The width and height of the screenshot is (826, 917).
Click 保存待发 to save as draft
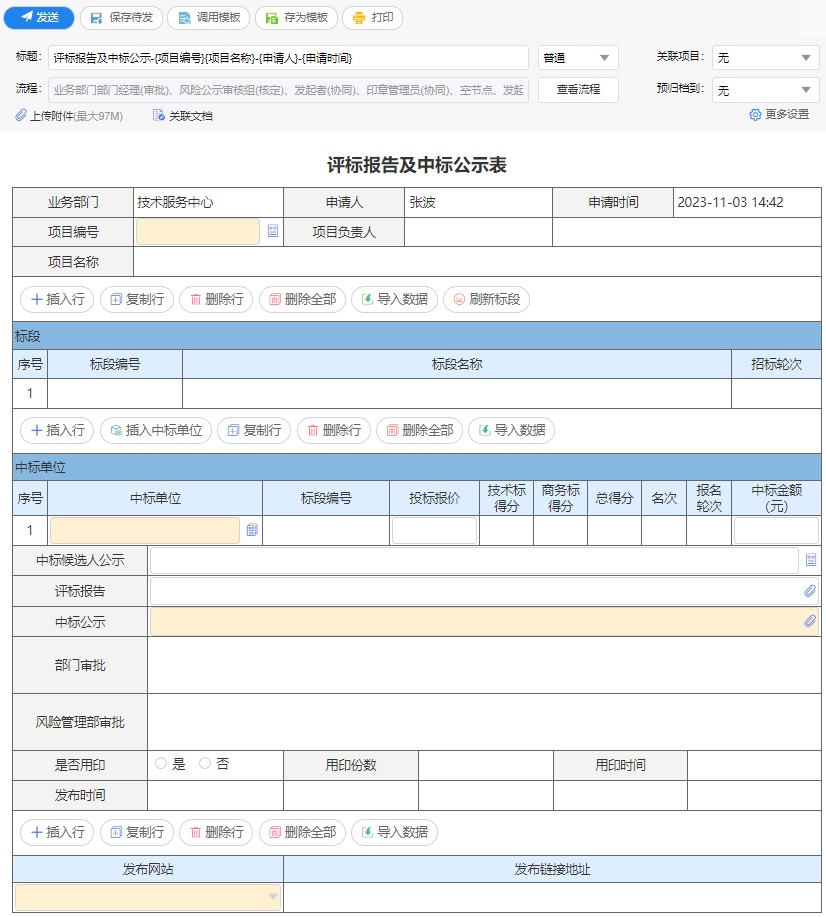121,18
